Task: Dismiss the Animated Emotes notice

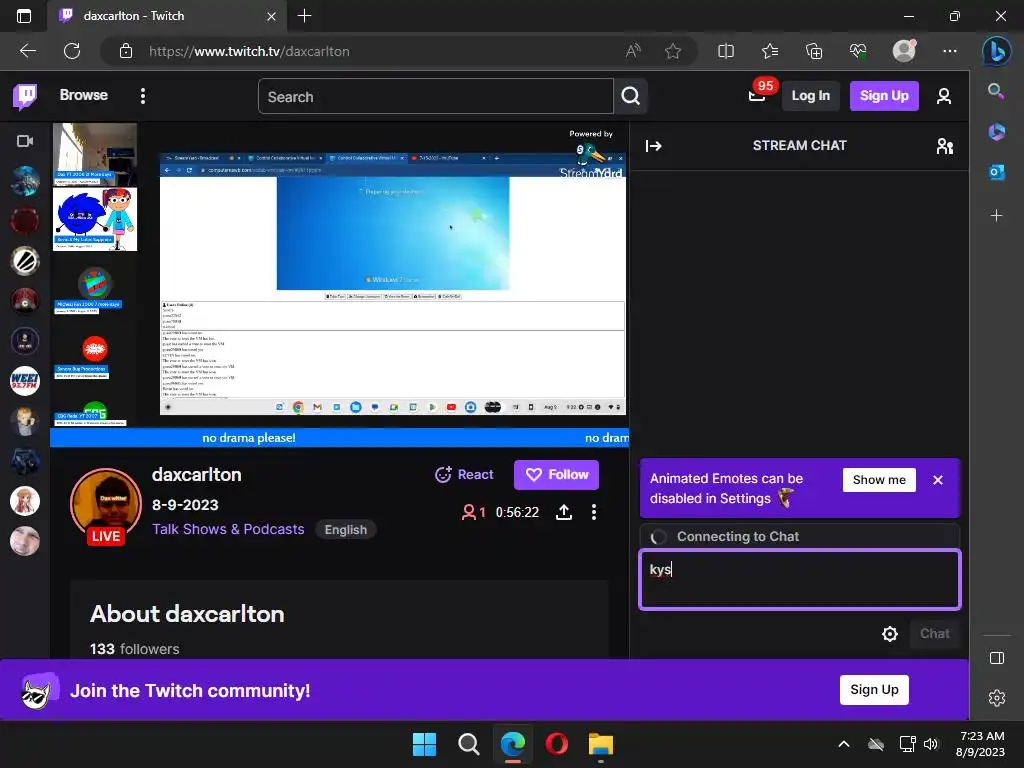Action: click(x=938, y=480)
